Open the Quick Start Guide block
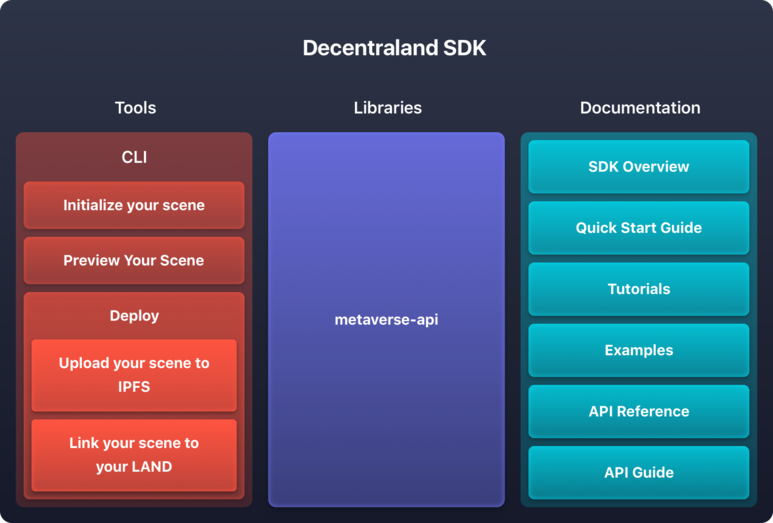Image resolution: width=773 pixels, height=523 pixels. tap(639, 228)
